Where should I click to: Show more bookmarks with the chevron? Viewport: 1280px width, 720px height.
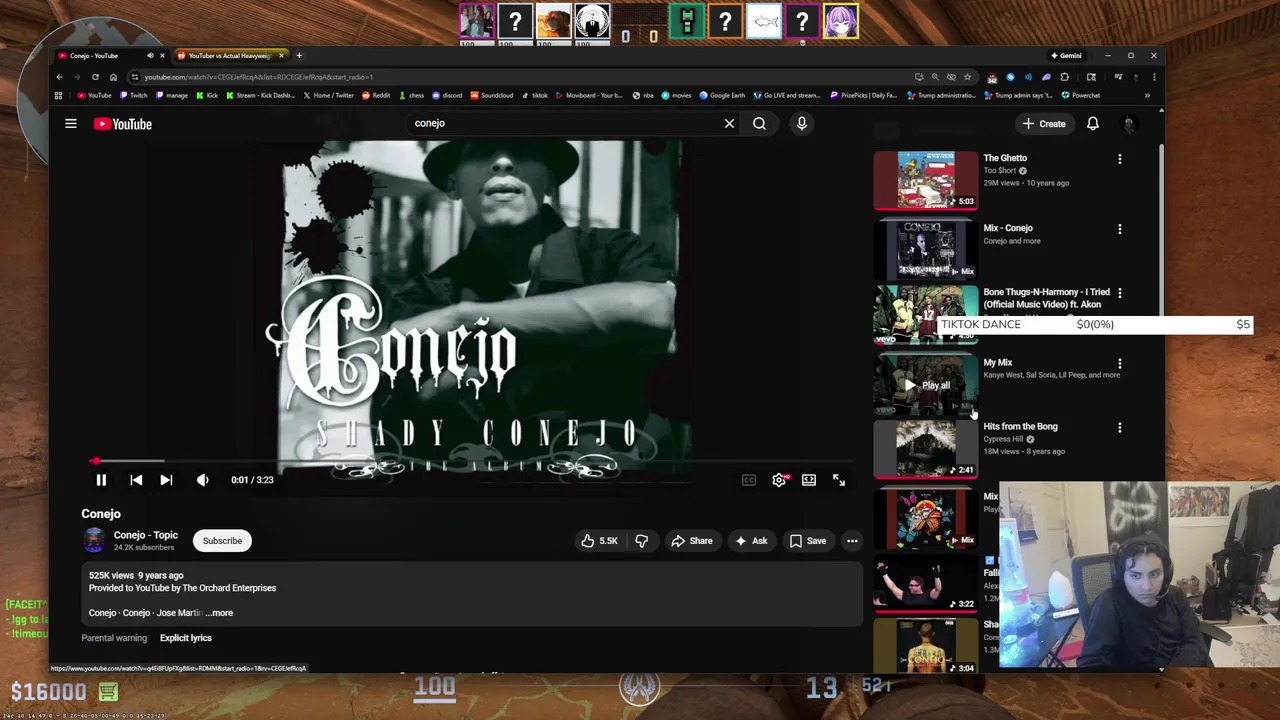[x=1147, y=96]
